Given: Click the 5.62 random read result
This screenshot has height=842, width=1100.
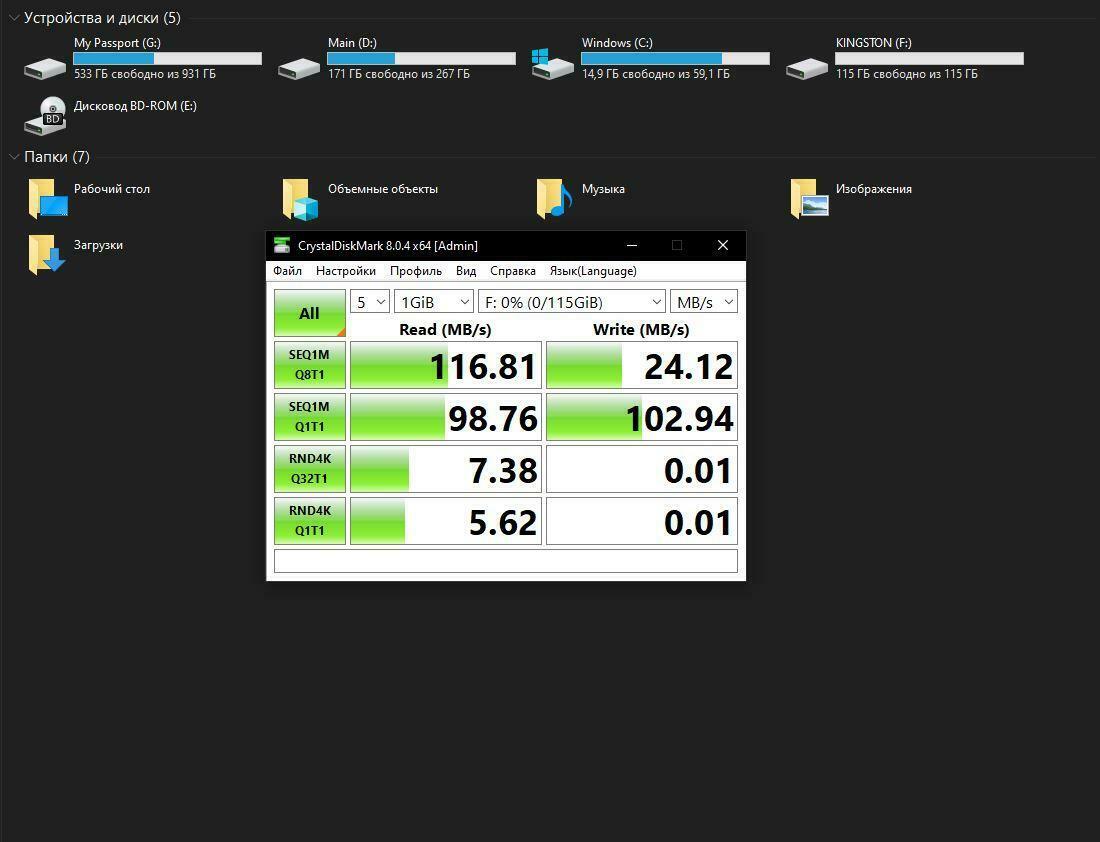Looking at the screenshot, I should [x=446, y=521].
